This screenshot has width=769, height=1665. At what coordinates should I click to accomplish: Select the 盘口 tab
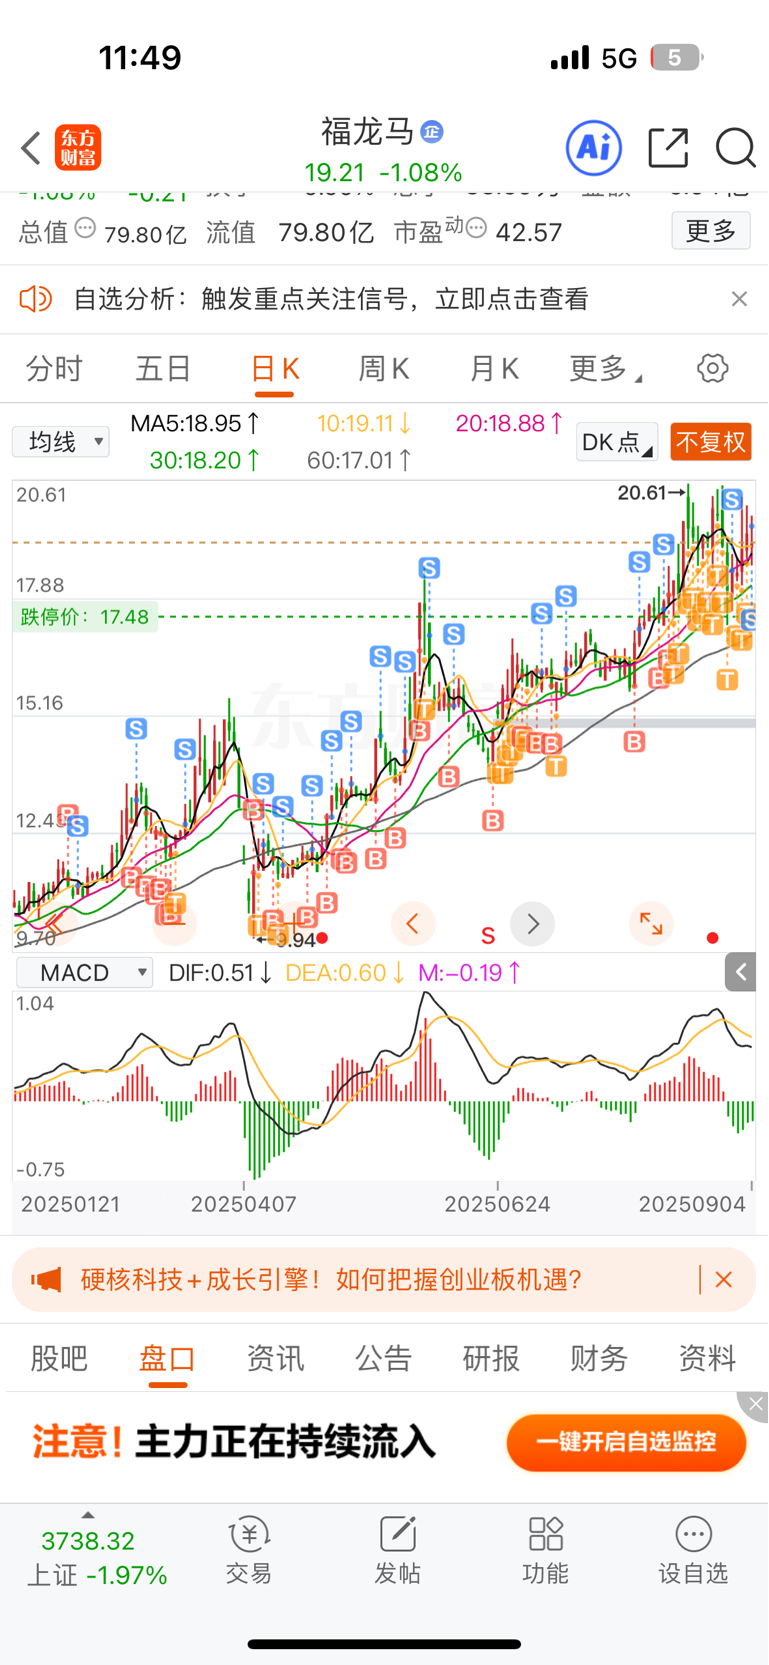pyautogui.click(x=167, y=1358)
